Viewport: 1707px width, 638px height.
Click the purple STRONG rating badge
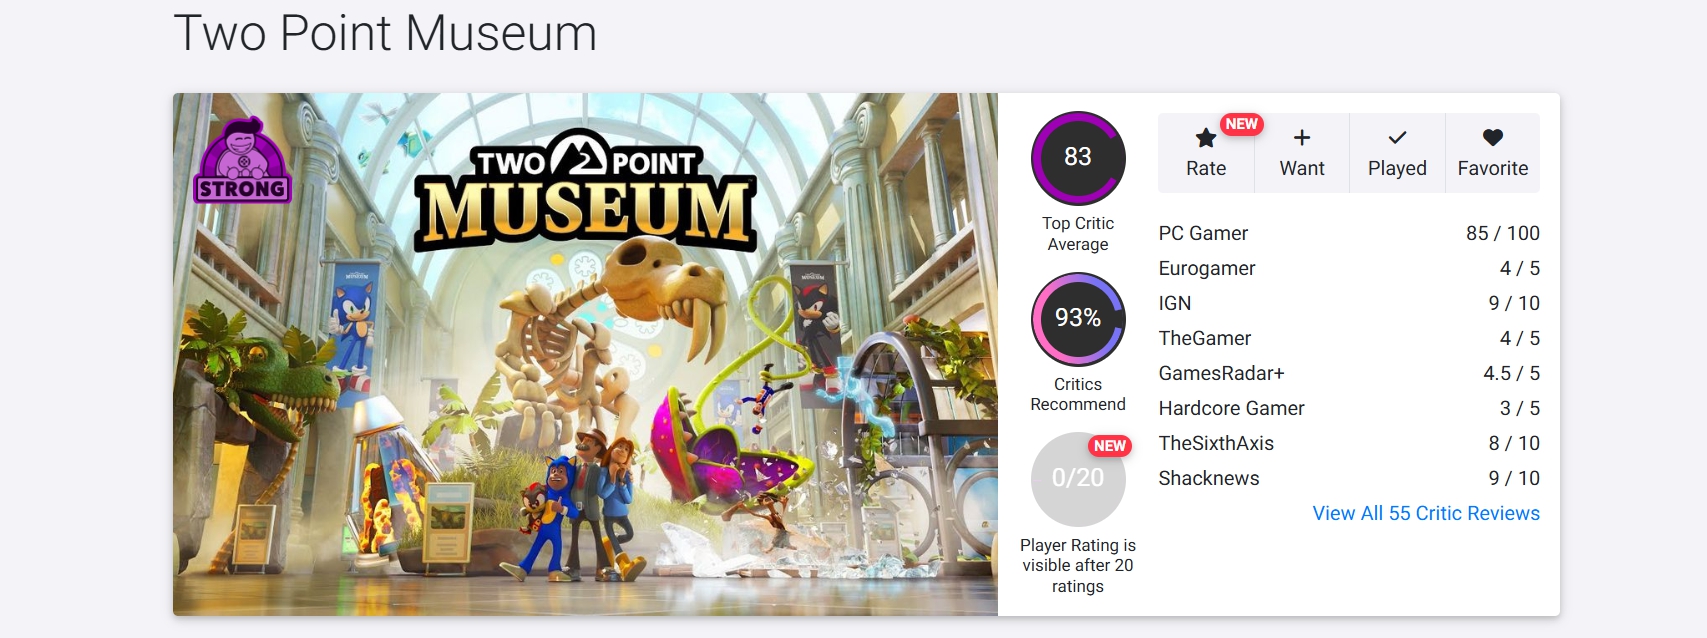[243, 162]
